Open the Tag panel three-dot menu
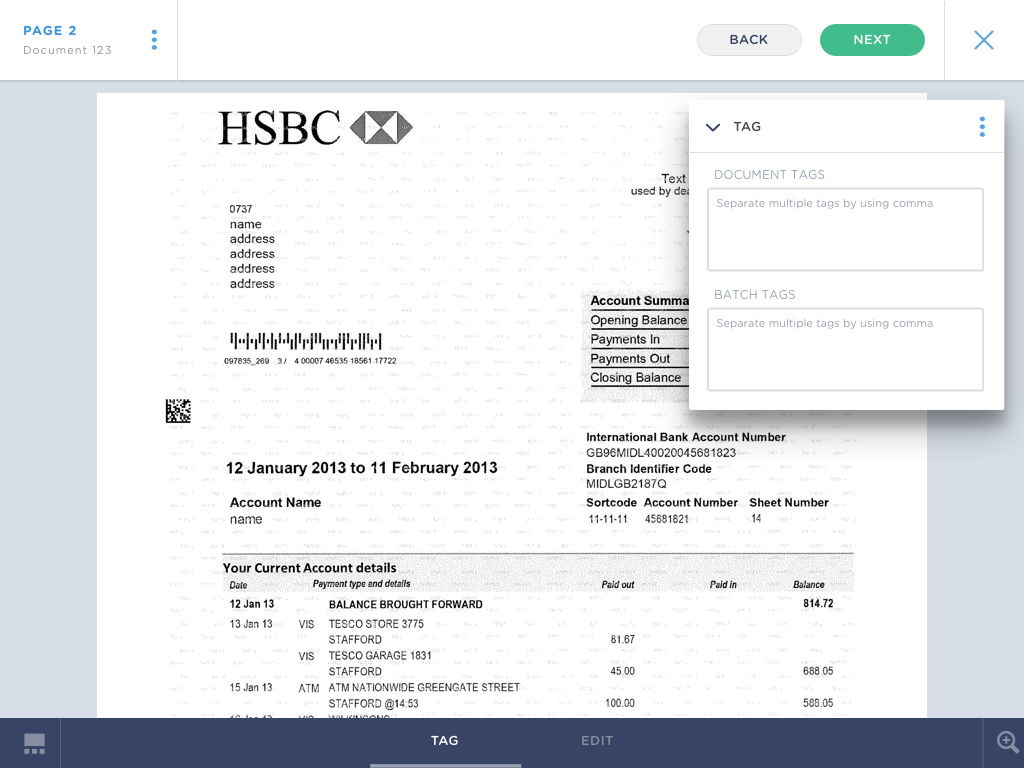The image size is (1024, 768). 982,127
